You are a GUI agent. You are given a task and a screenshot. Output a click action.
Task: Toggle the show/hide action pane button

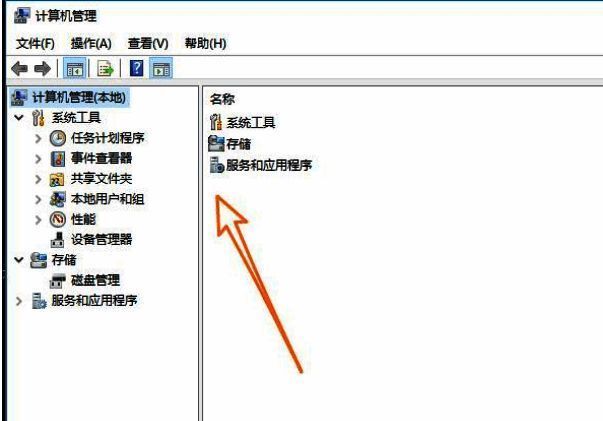[x=161, y=69]
